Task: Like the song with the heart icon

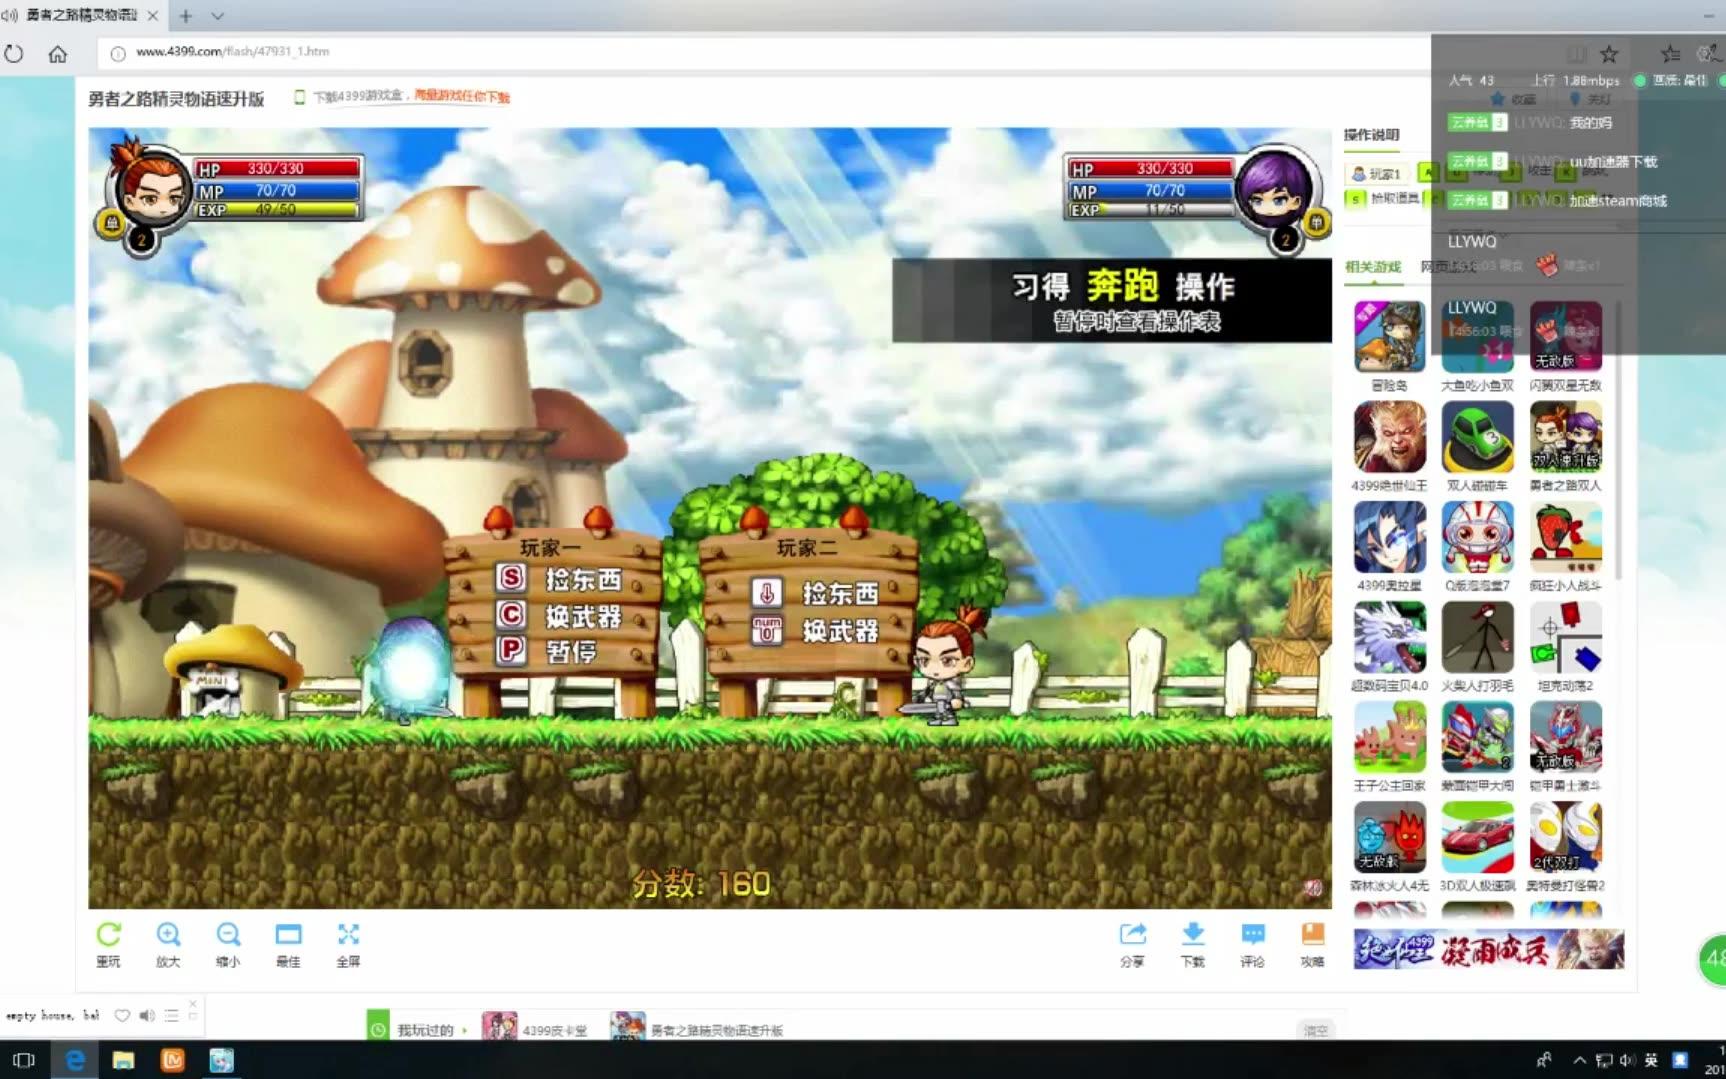Action: pyautogui.click(x=122, y=1015)
